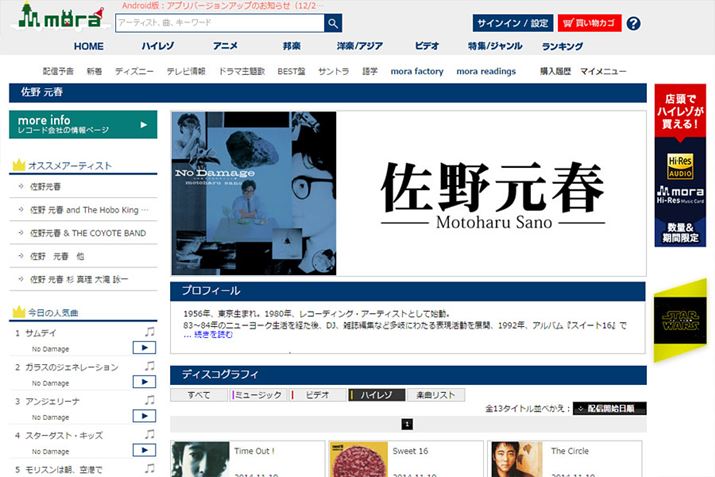The height and width of the screenshot is (477, 715).
Task: Switch discography to ミュージック tab
Action: point(258,395)
